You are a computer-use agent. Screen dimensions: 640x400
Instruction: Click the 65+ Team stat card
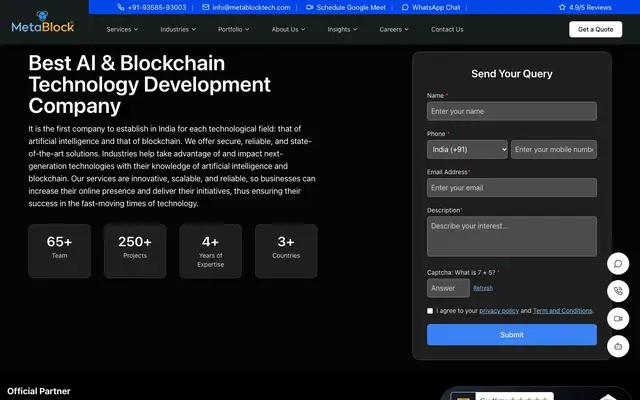pyautogui.click(x=60, y=251)
